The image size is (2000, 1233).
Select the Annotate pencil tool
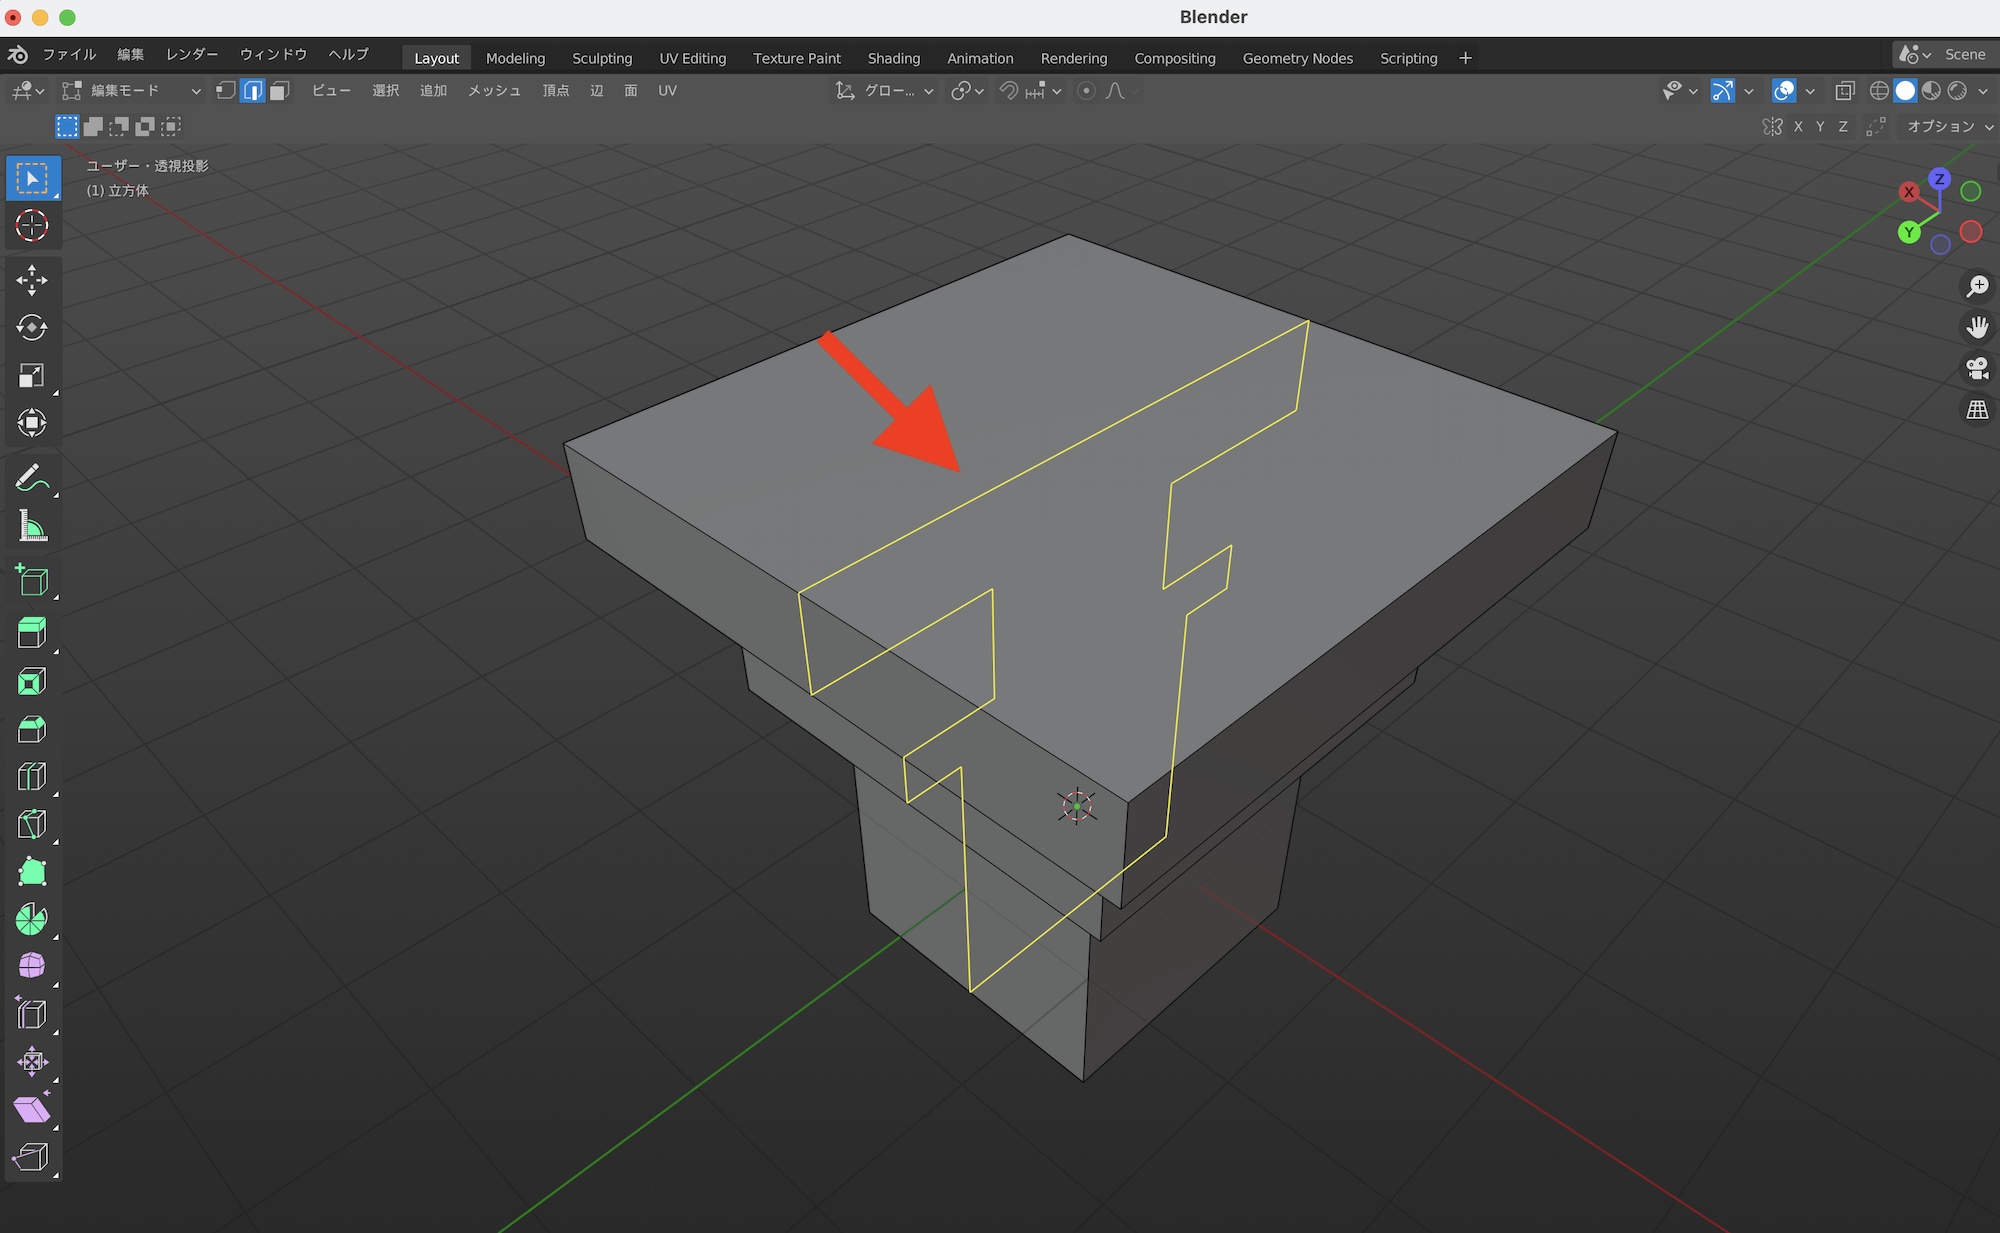(x=32, y=478)
